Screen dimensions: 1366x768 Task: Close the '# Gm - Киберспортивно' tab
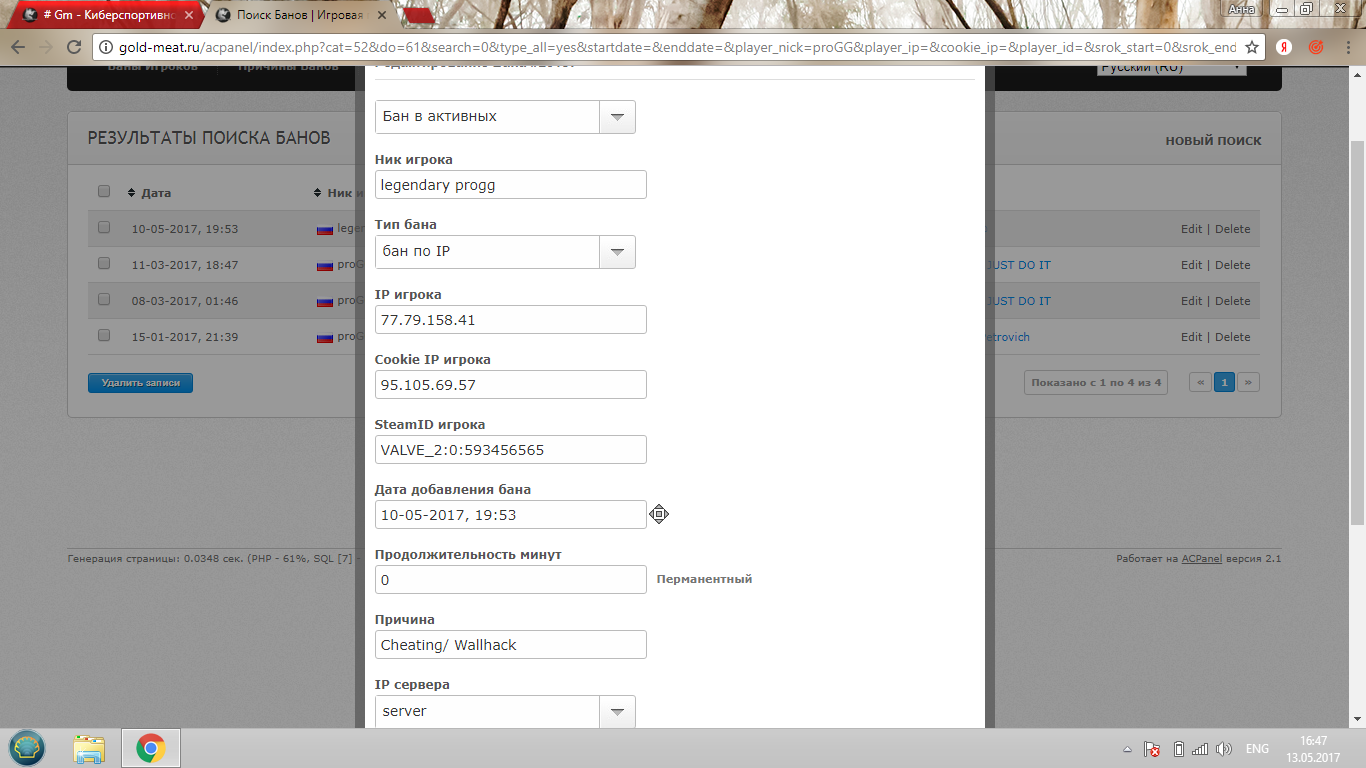[x=190, y=15]
